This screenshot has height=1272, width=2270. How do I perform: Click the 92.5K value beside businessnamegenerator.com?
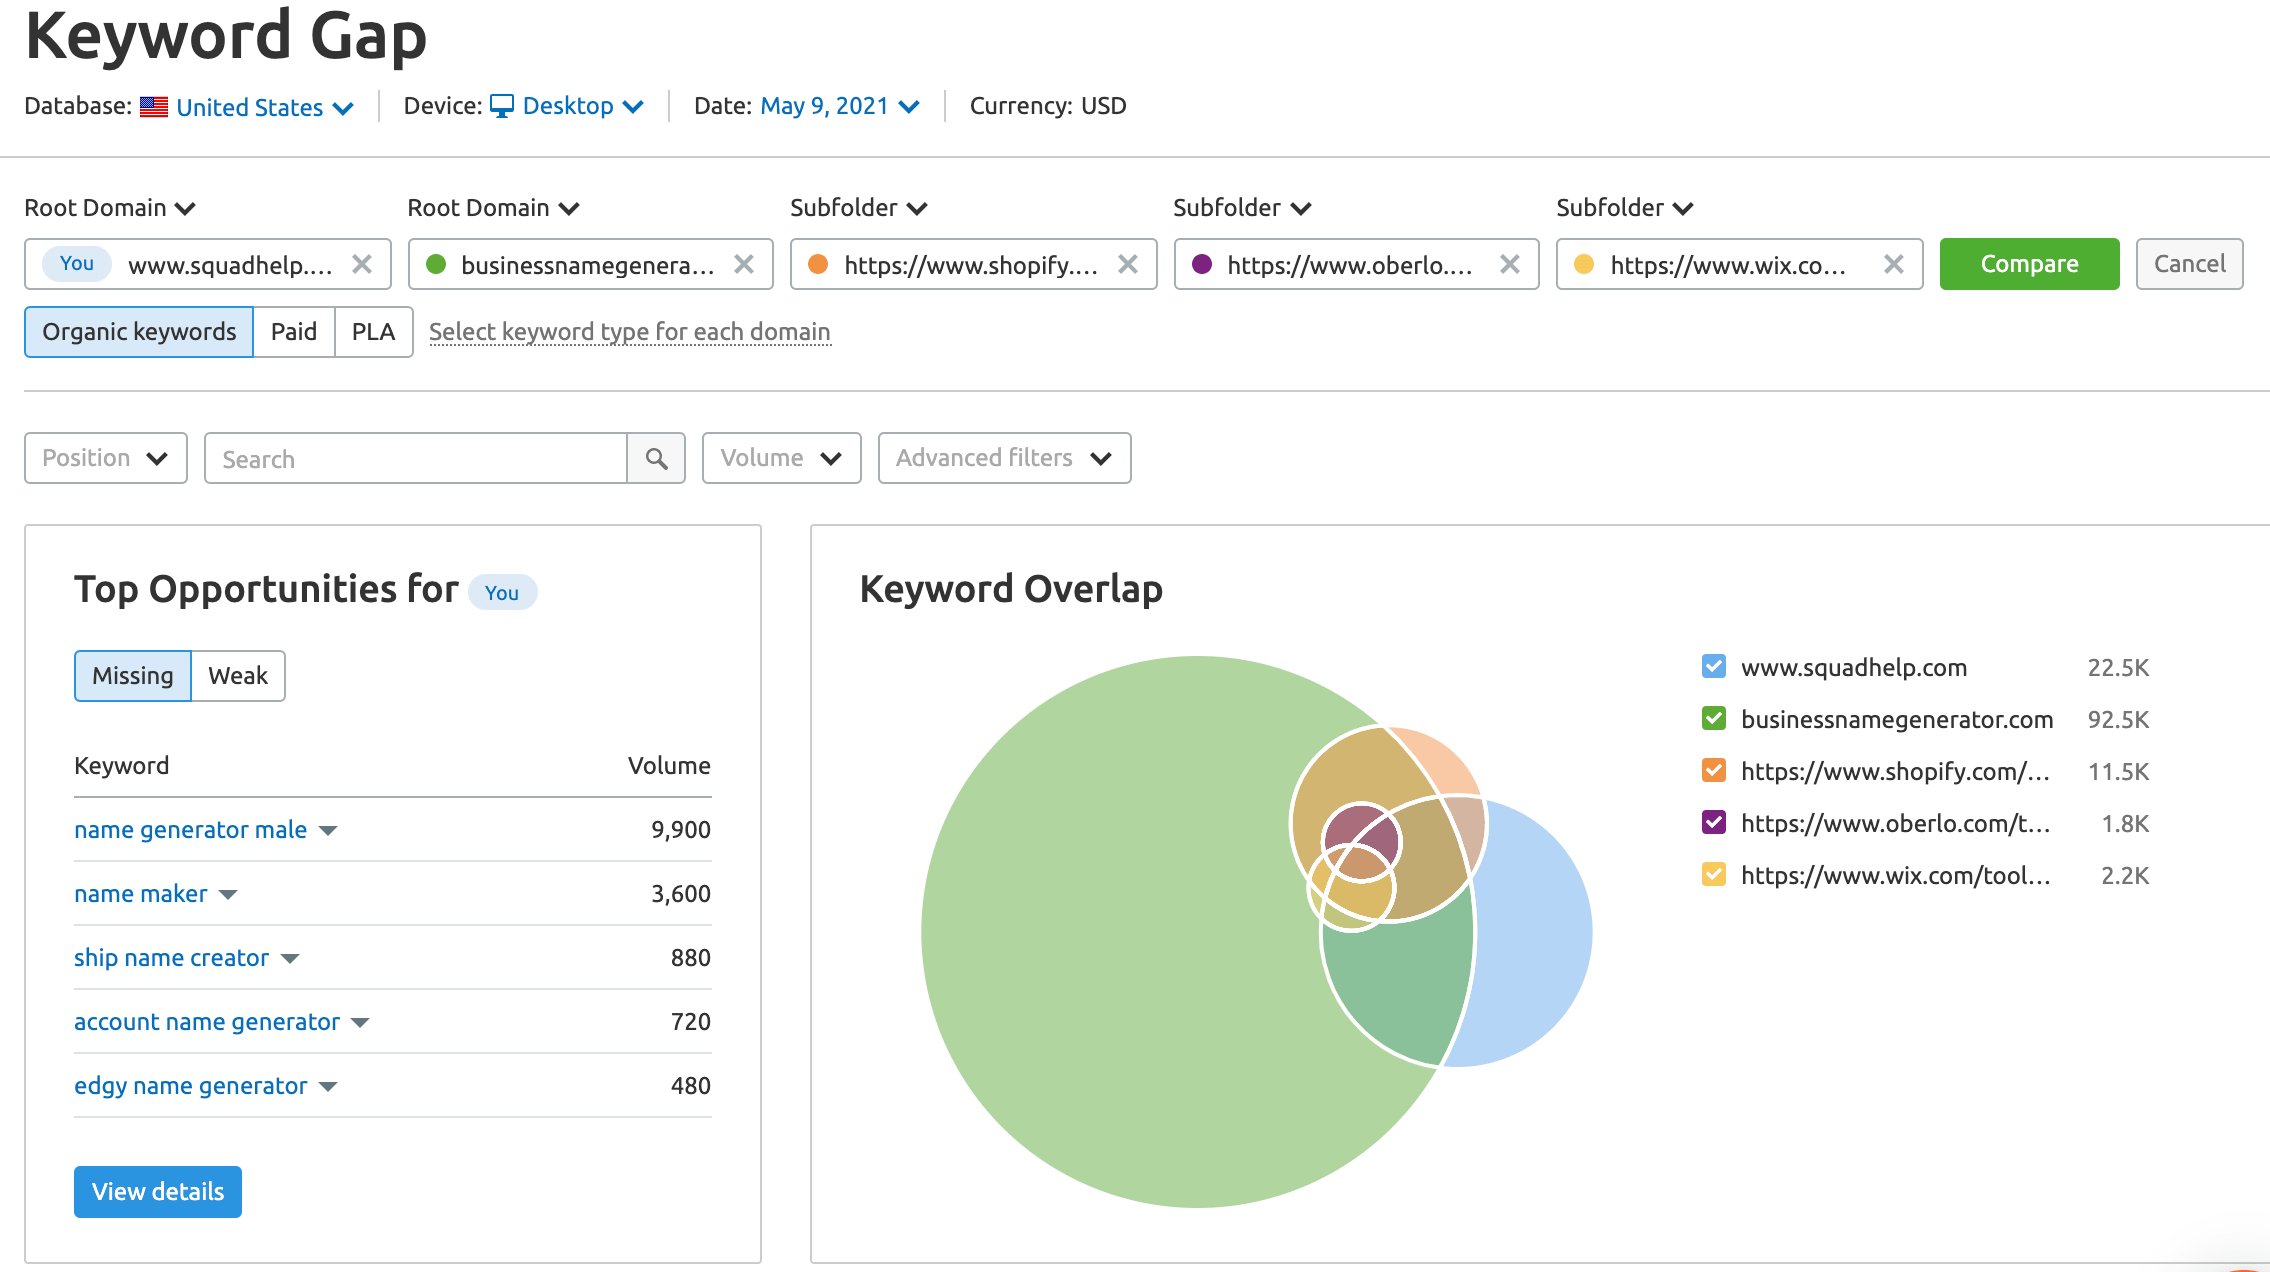(2118, 720)
